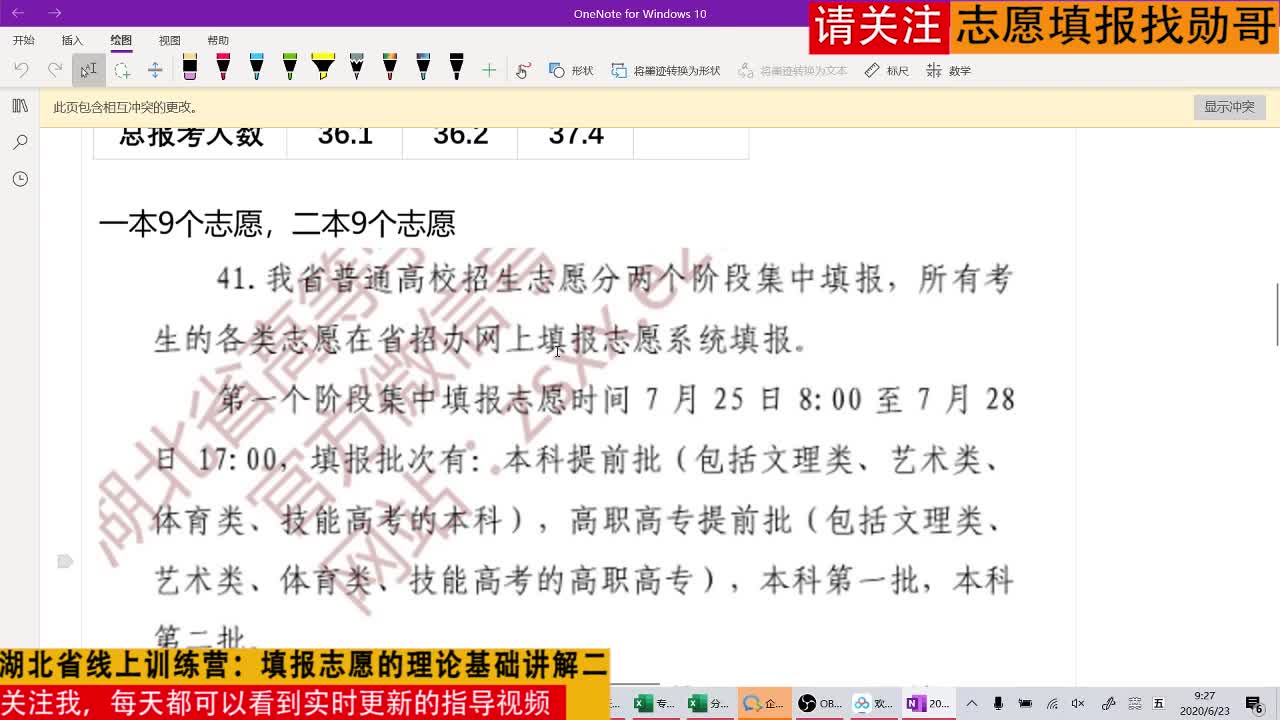Screen dimensions: 1280x720
Task: Click the heading 一本9个志愿，二本9个志愿
Action: point(277,223)
